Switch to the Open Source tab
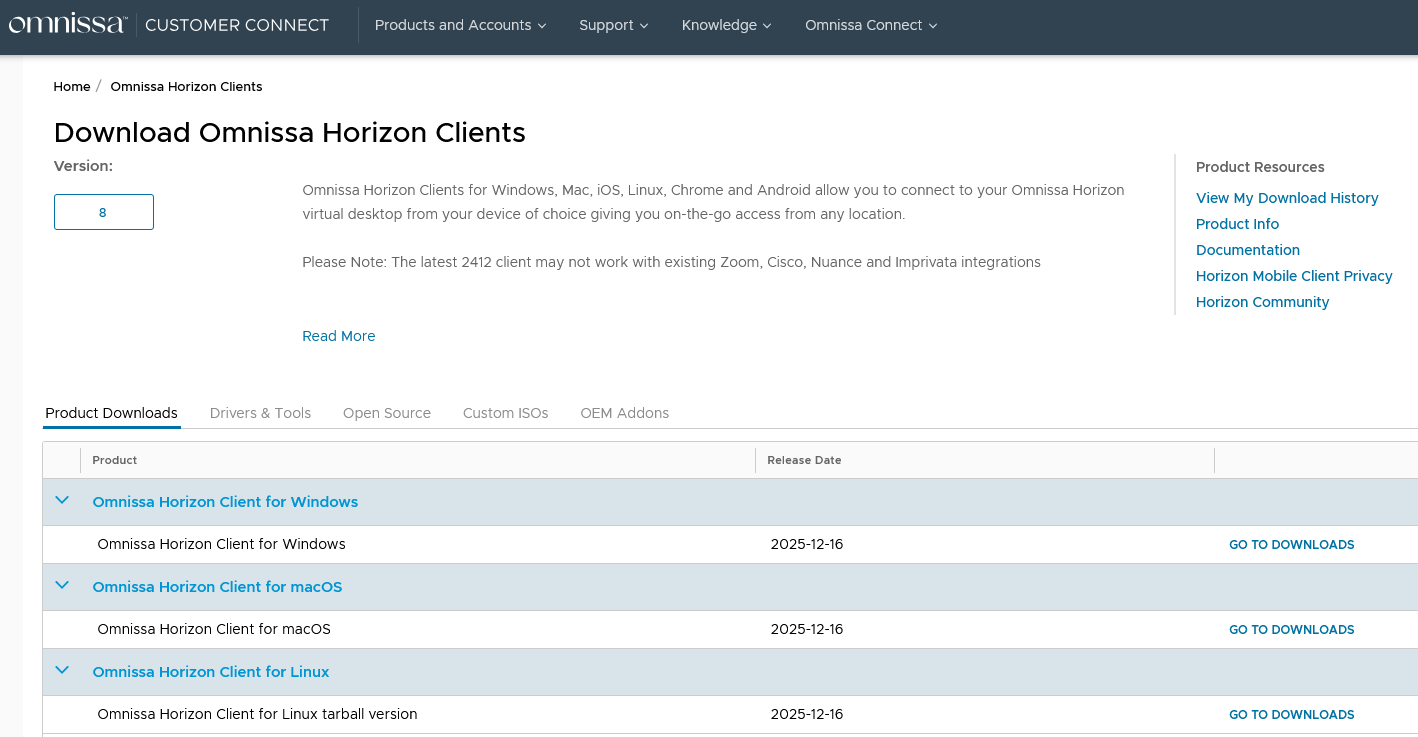Image resolution: width=1418 pixels, height=737 pixels. [386, 413]
